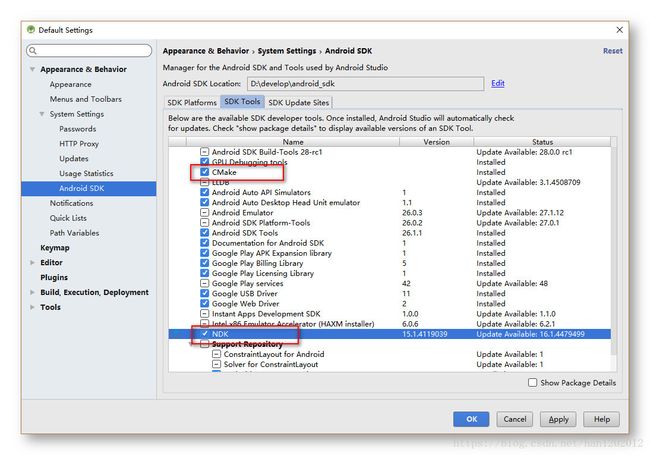Toggle Instant Apps Development SDK checkbox

point(204,314)
